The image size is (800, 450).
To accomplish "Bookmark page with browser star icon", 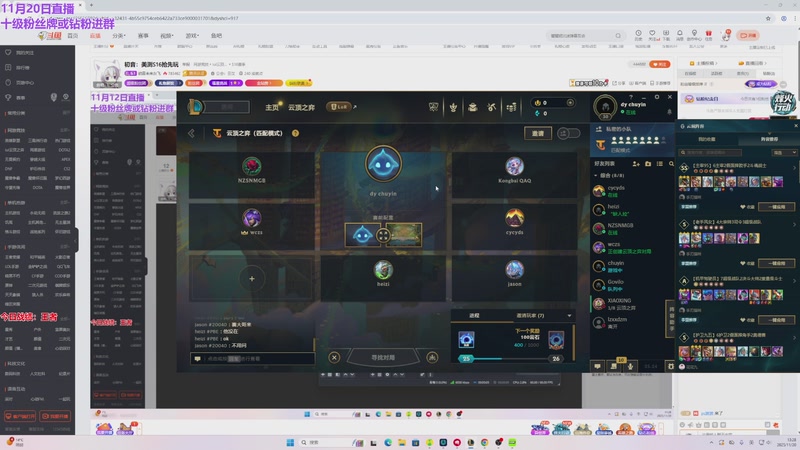I will pyautogui.click(x=768, y=18).
